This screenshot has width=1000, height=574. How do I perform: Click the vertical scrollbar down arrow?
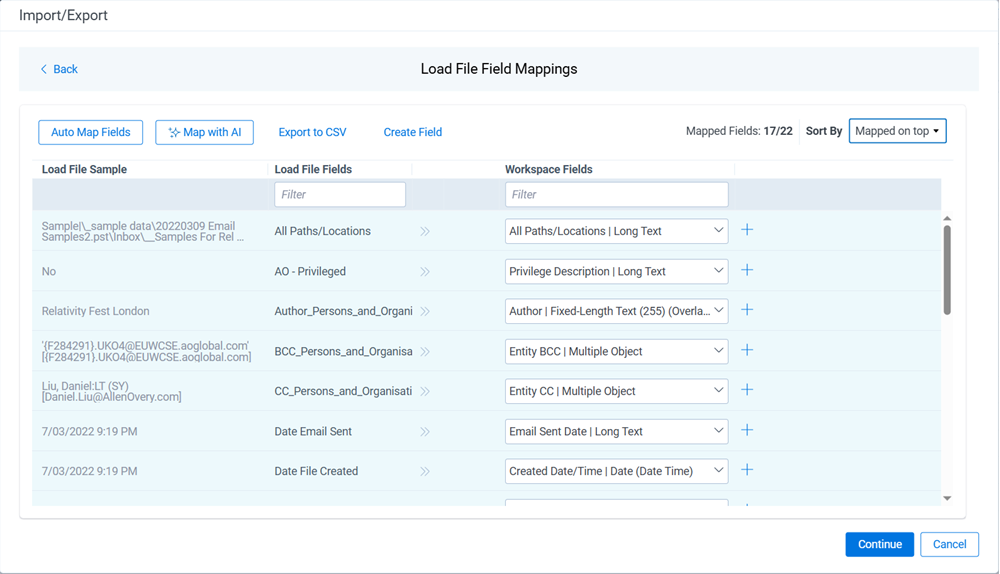click(947, 498)
